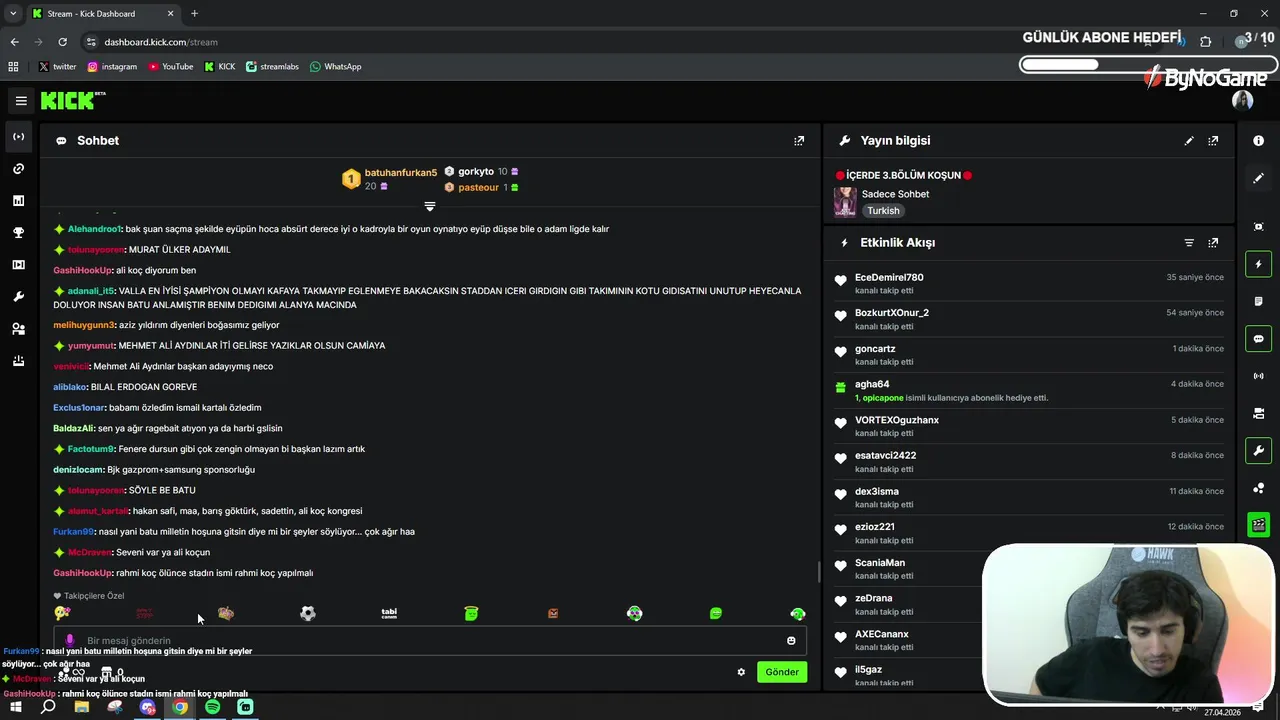Pop out the Etkinlik Akışı panel
This screenshot has width=1280, height=720.
click(1213, 243)
